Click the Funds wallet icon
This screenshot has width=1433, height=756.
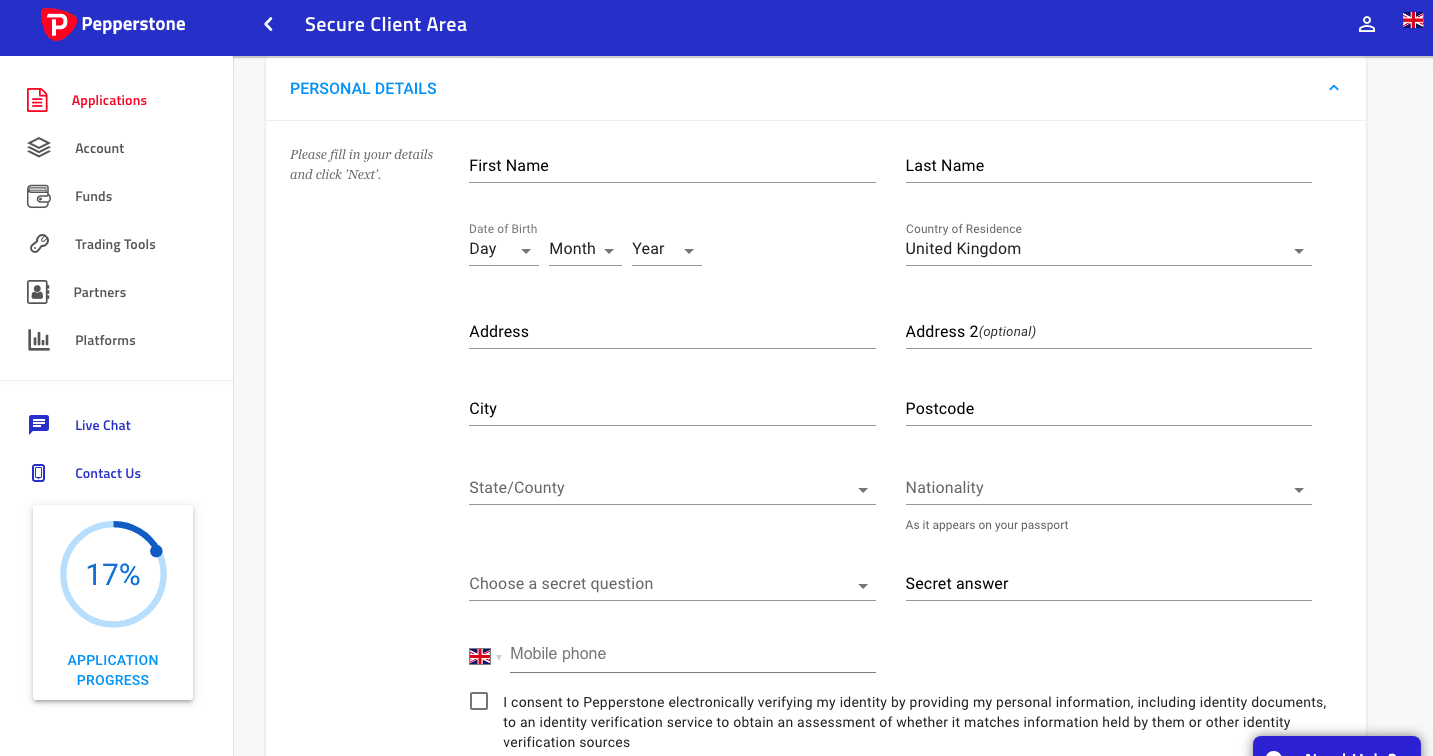coord(38,196)
